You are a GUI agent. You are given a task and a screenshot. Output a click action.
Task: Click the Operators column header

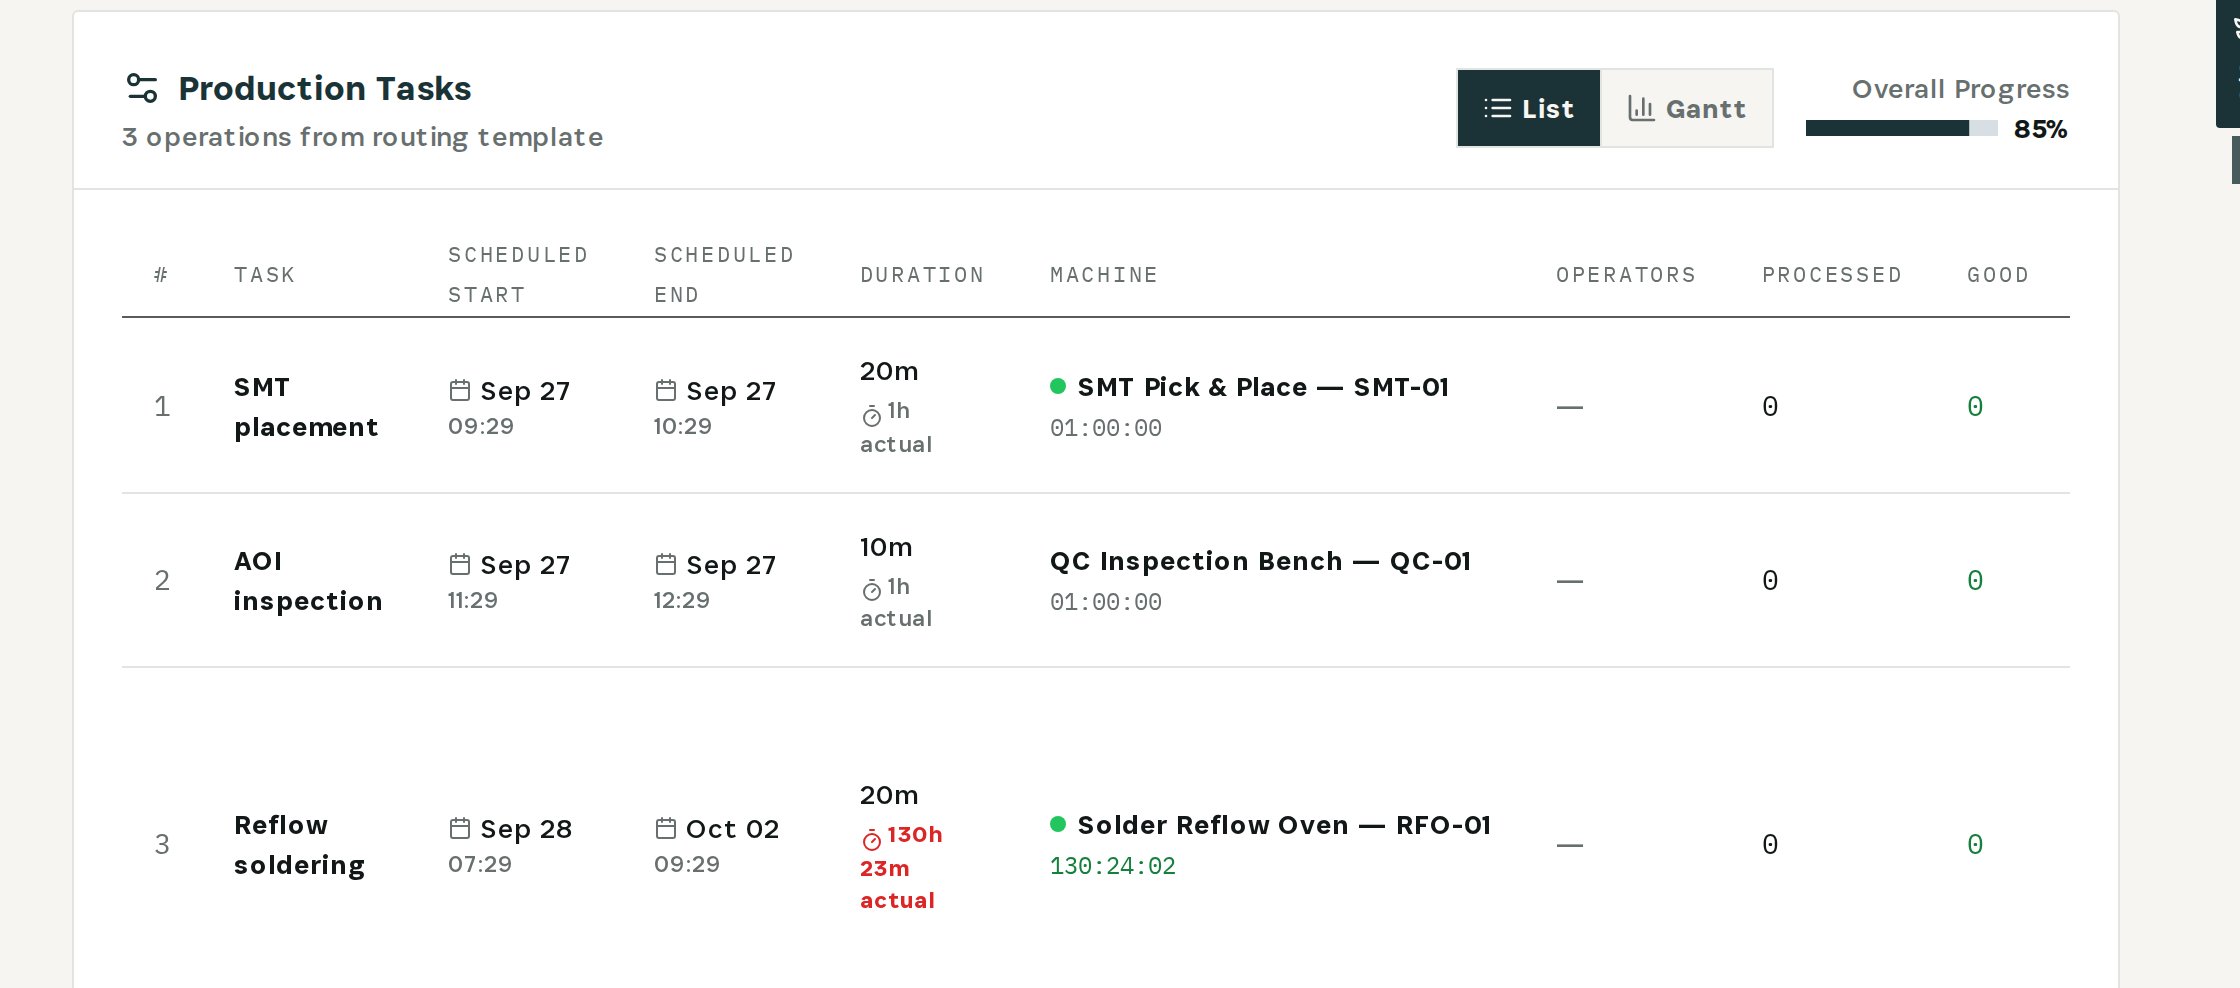coord(1626,275)
